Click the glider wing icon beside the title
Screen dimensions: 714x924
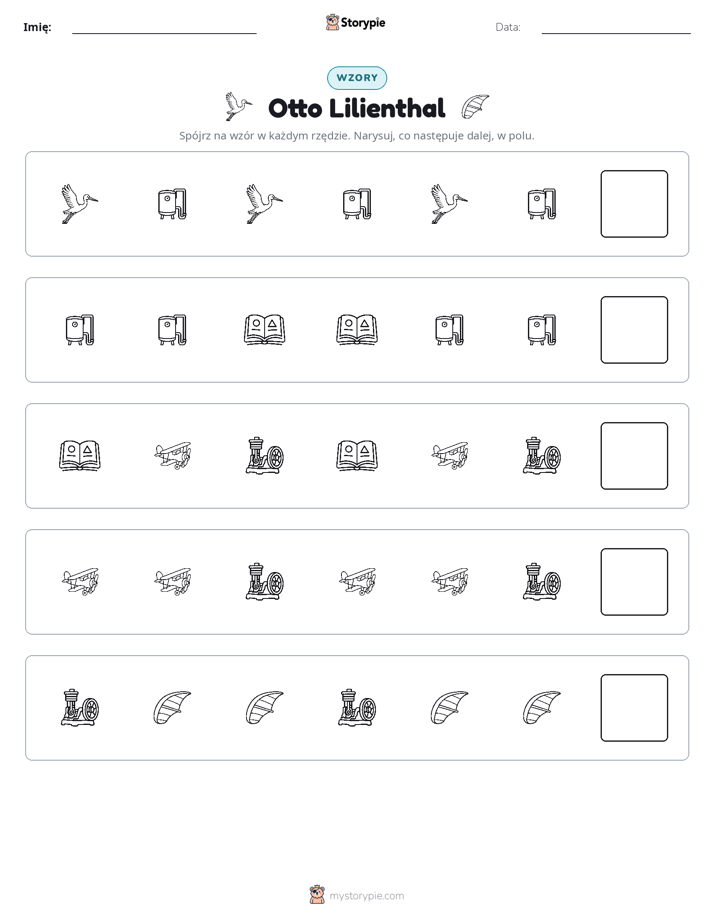tap(475, 107)
